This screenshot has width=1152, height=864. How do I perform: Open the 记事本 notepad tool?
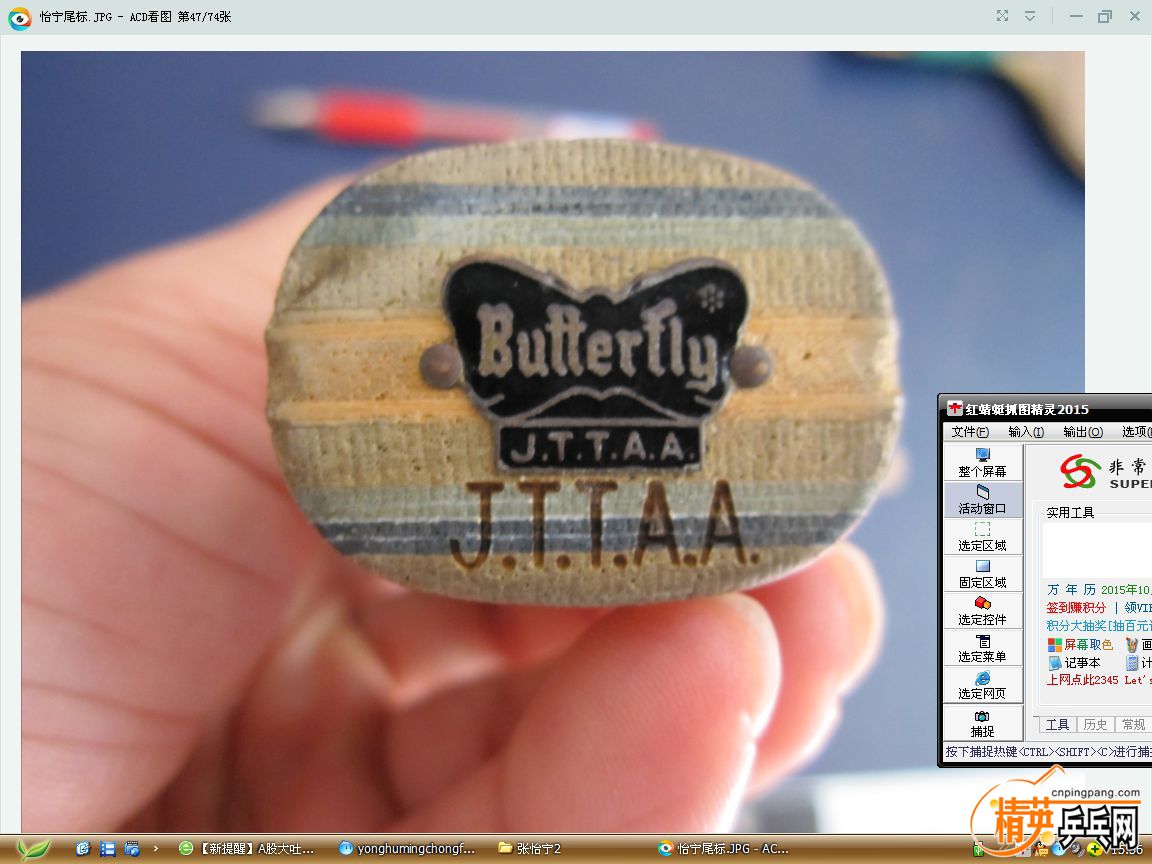(1074, 662)
